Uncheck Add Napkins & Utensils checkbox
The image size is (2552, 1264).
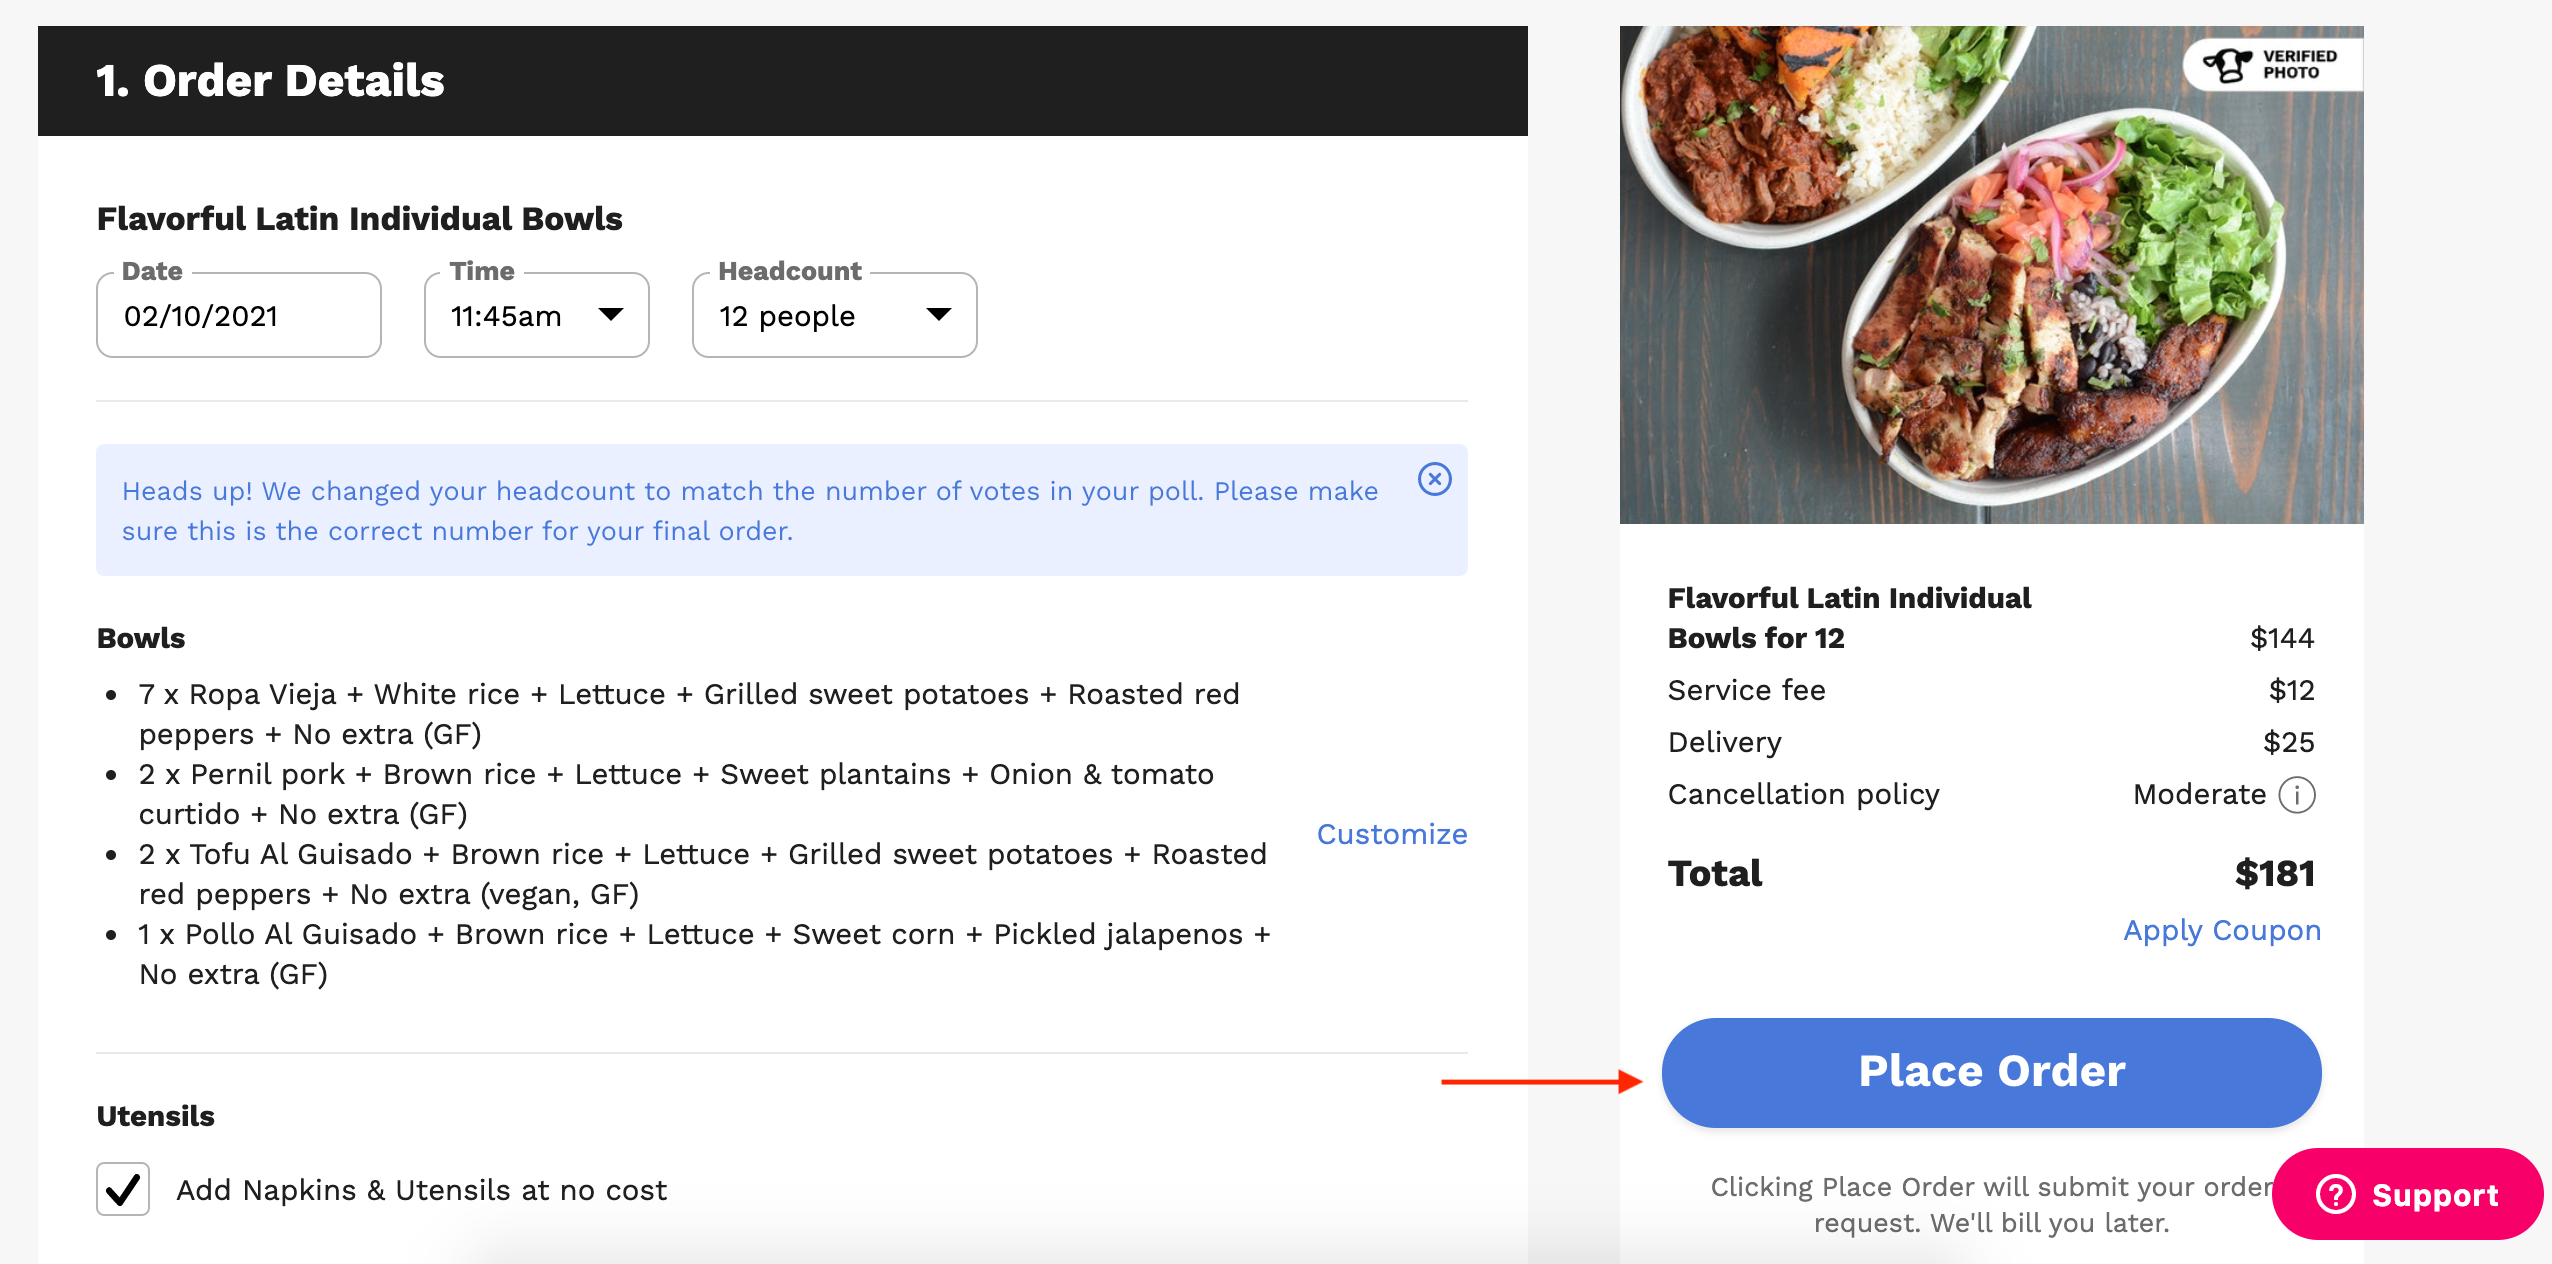tap(123, 1189)
